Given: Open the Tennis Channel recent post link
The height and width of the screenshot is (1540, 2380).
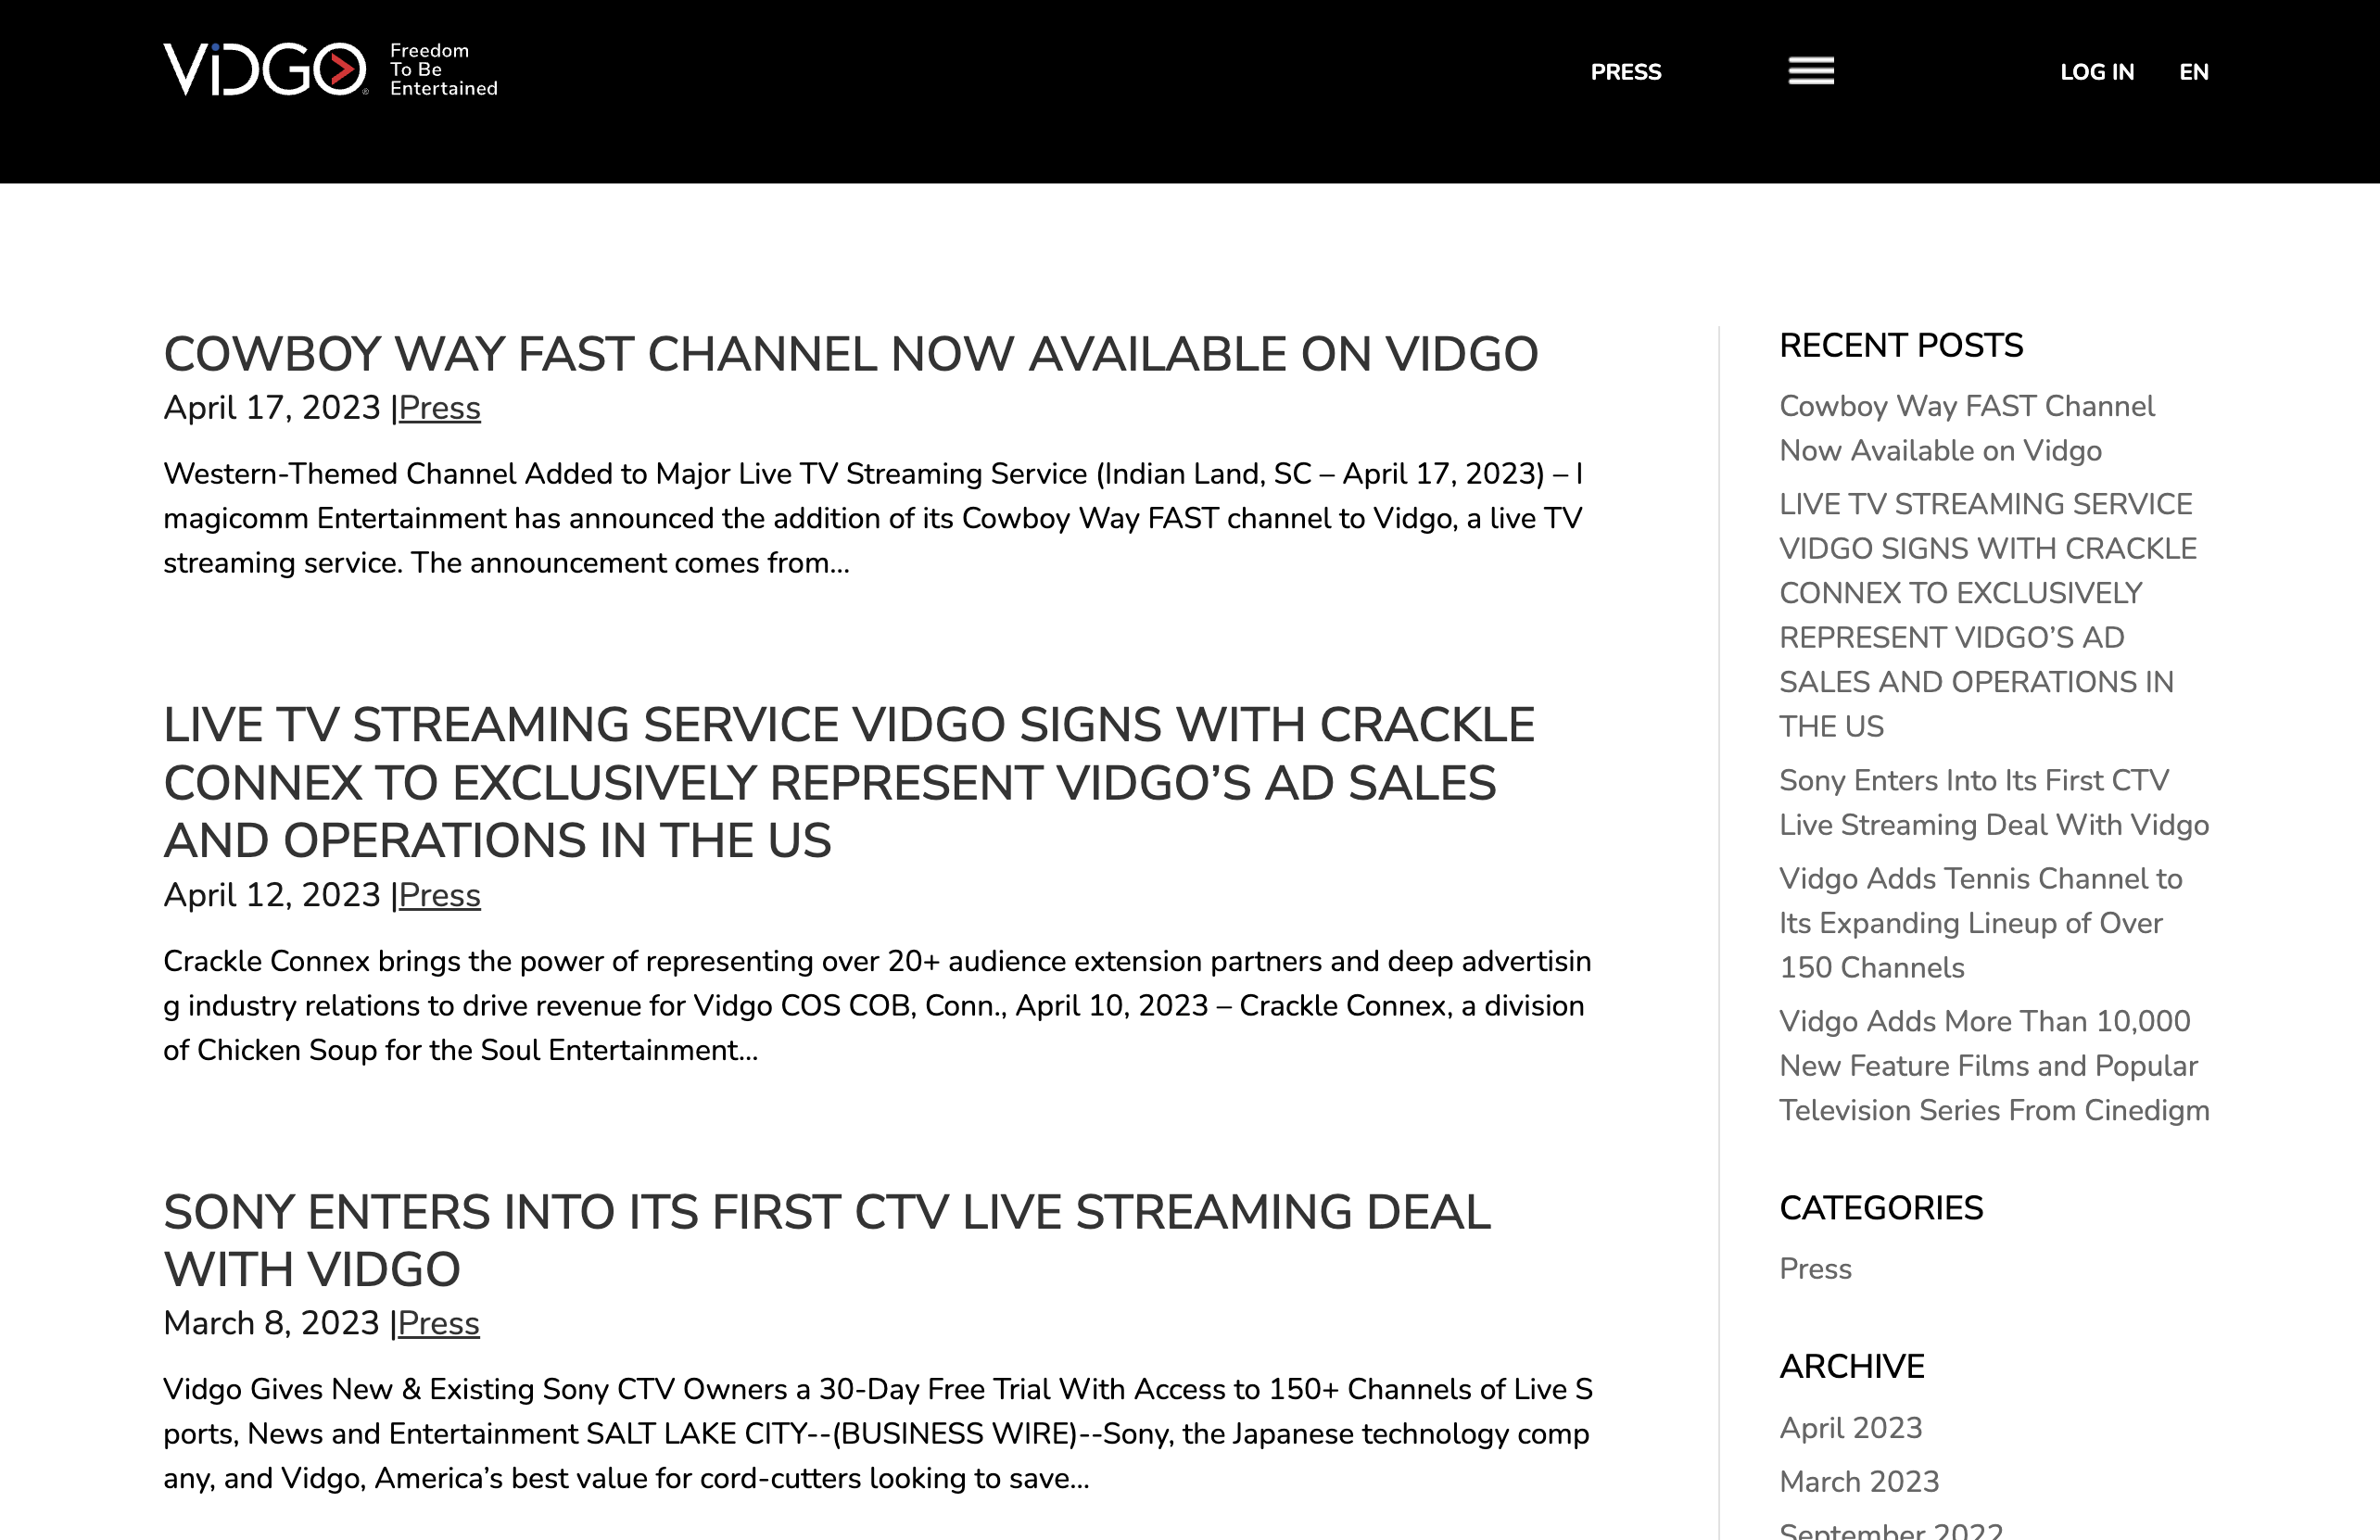Looking at the screenshot, I should coord(1979,923).
